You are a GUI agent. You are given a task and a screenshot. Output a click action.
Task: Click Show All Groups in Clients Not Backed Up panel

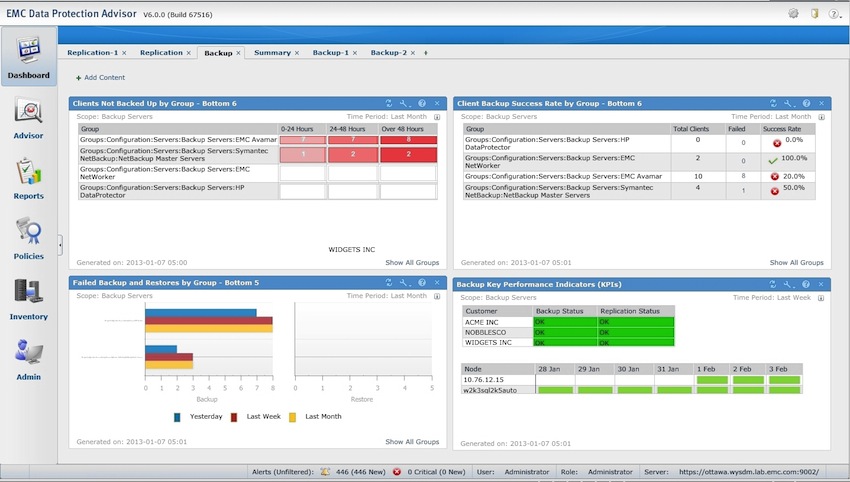tap(412, 262)
